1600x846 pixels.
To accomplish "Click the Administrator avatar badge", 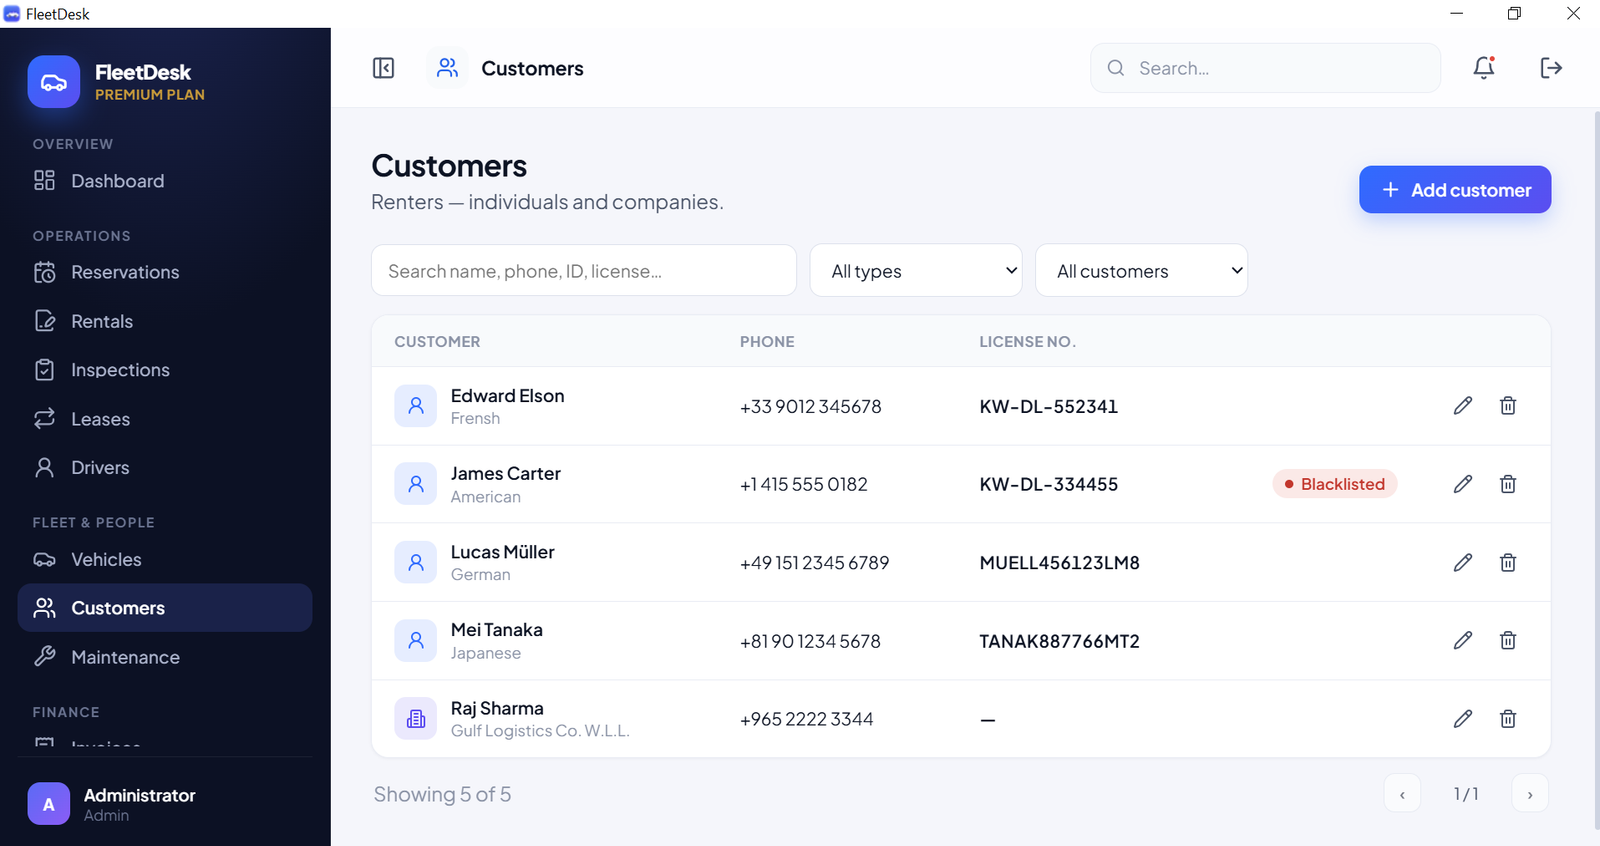I will pyautogui.click(x=49, y=804).
